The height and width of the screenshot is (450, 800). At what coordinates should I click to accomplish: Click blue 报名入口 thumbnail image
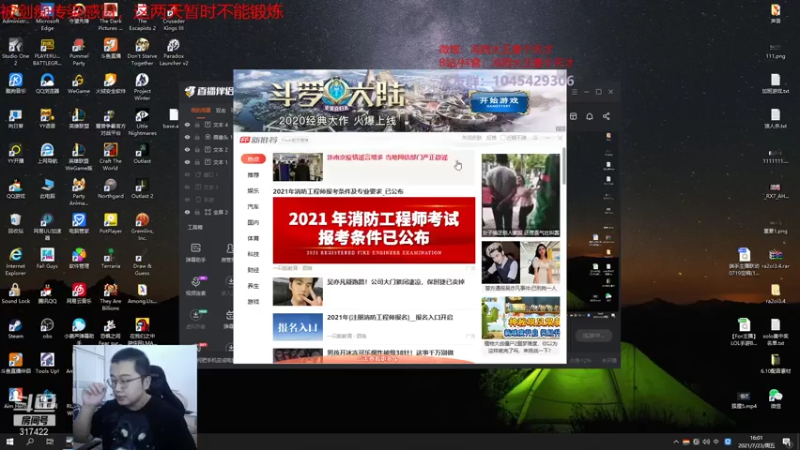coord(297,327)
